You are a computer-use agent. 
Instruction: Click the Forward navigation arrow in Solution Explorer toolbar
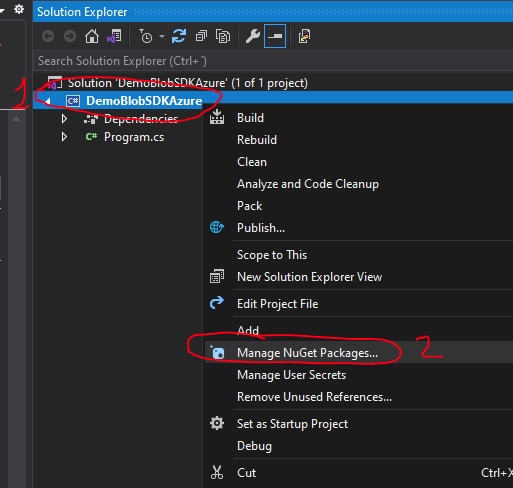coord(70,36)
